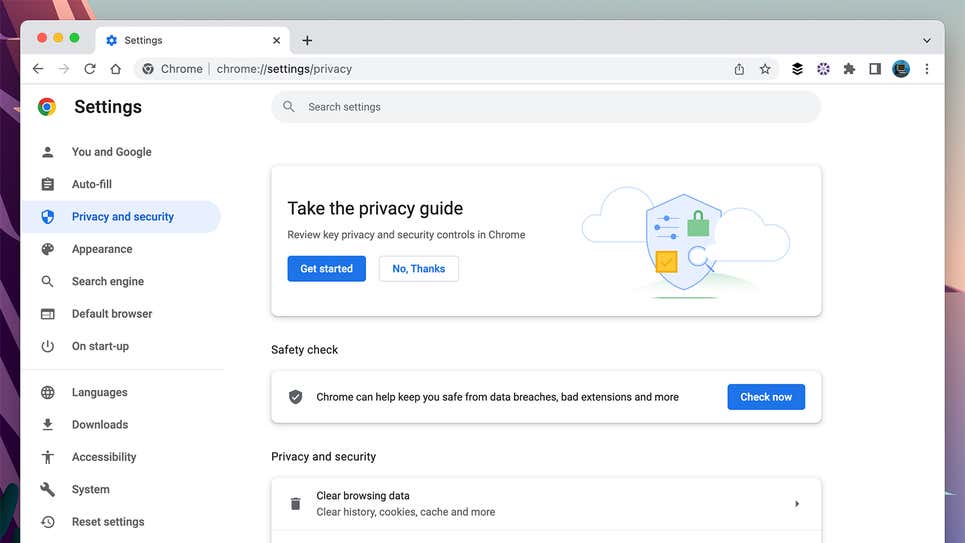
Task: Open Chrome's three-dot menu
Action: point(927,69)
